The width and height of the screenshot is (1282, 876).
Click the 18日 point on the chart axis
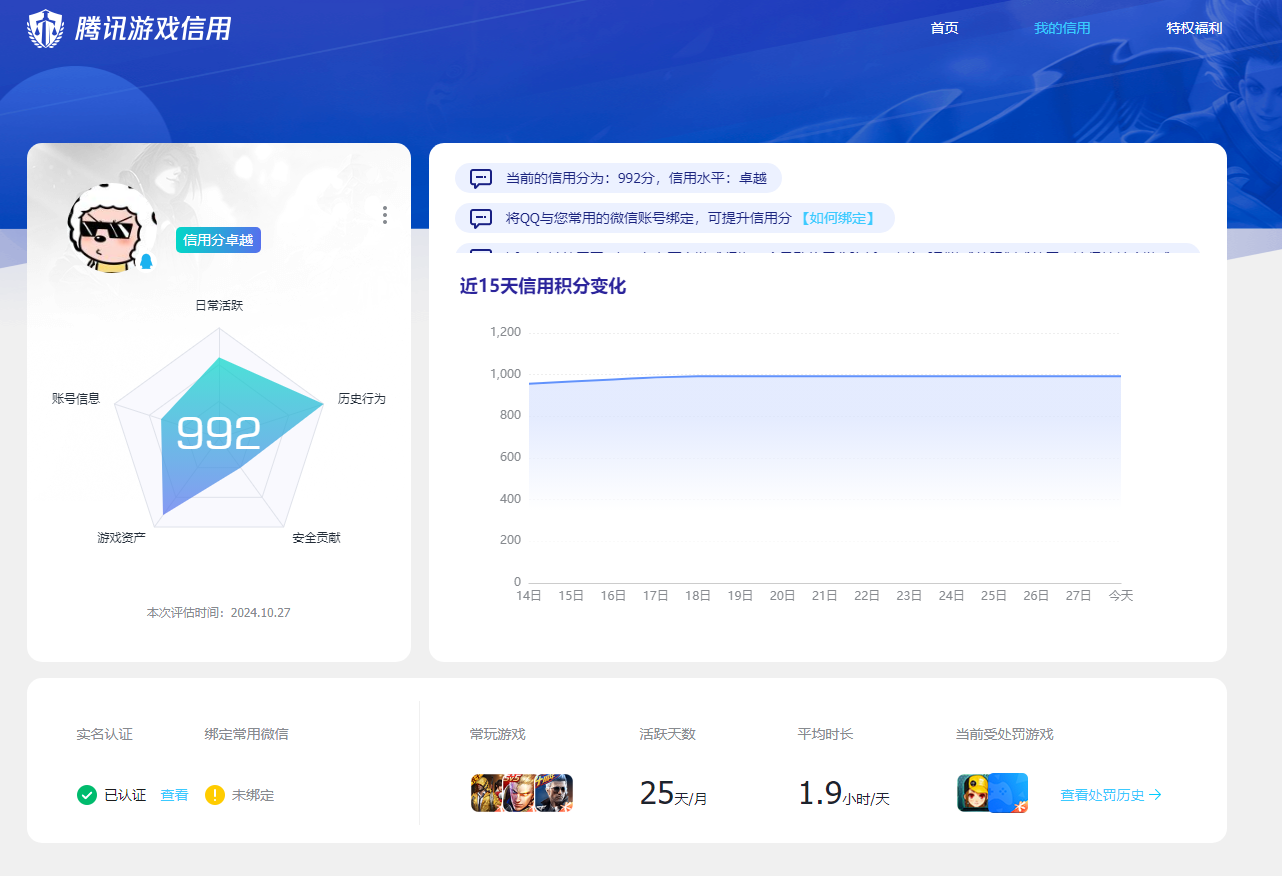click(697, 595)
